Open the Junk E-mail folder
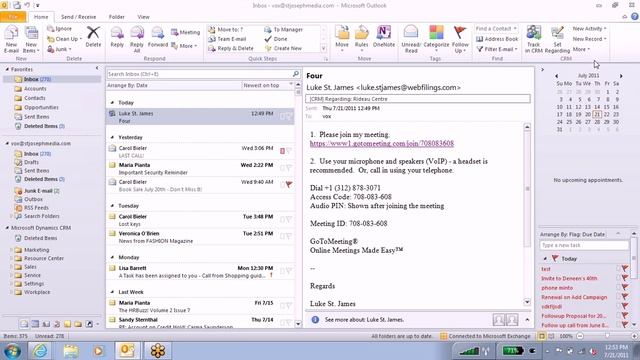 (38, 191)
